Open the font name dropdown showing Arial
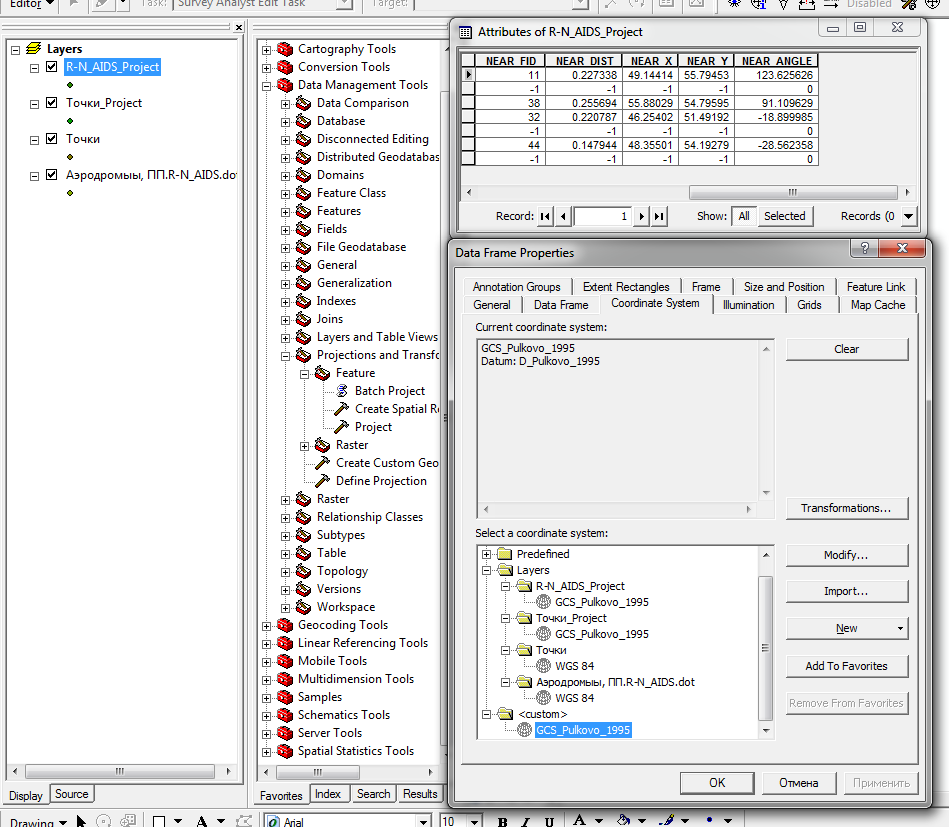Image resolution: width=949 pixels, height=827 pixels. (424, 822)
